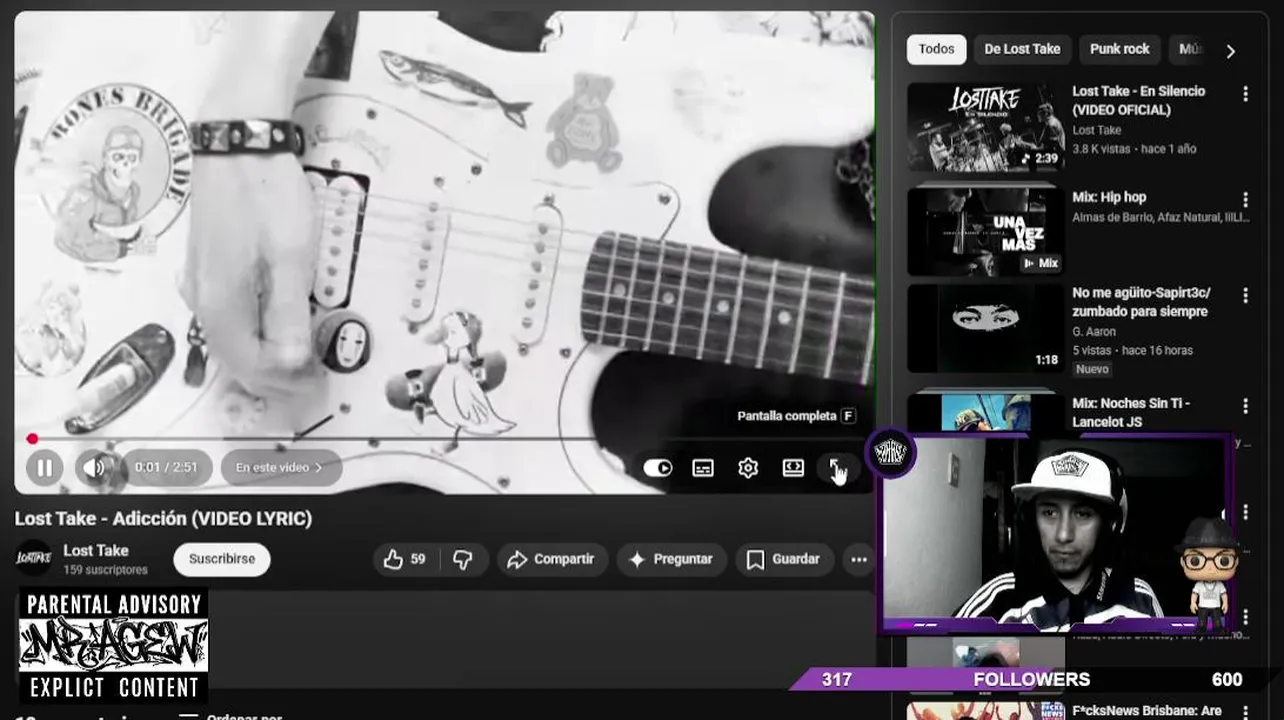
Task: Open 'Lost Take - En Silencio (VIDEO OFICIAL)' title
Action: [x=1139, y=100]
